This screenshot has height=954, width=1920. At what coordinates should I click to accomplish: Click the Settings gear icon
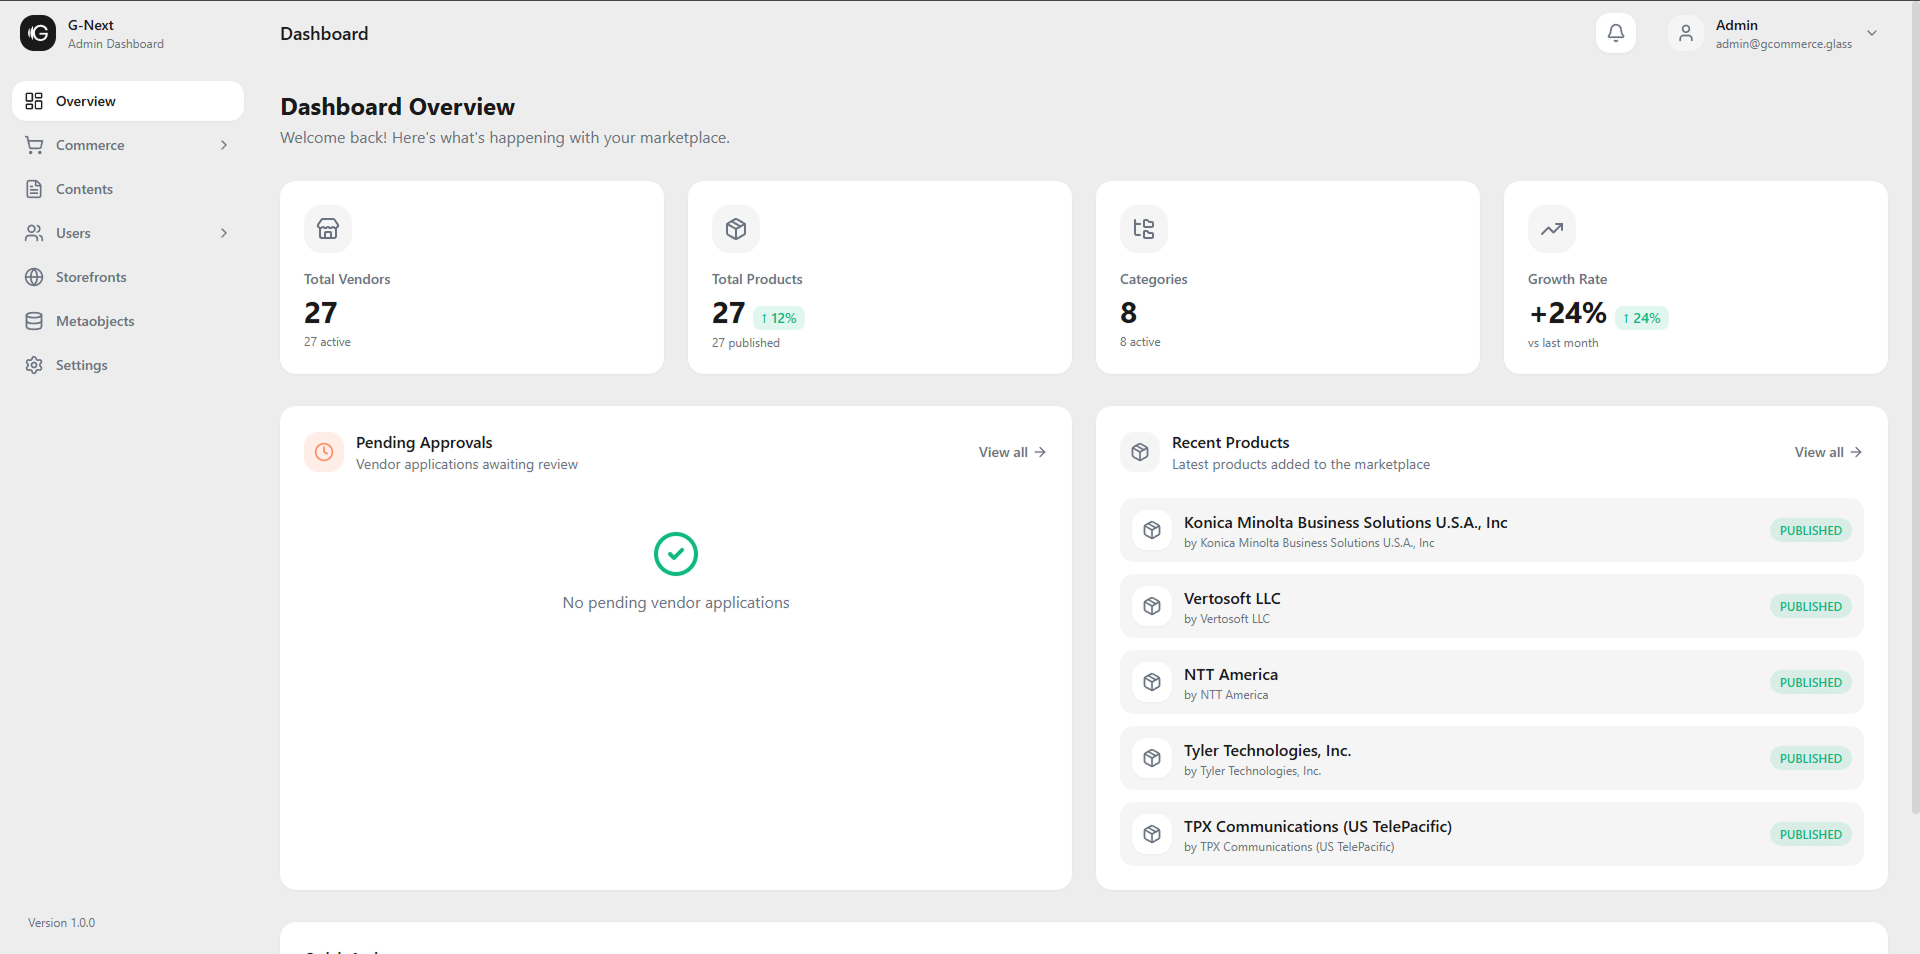coord(34,365)
